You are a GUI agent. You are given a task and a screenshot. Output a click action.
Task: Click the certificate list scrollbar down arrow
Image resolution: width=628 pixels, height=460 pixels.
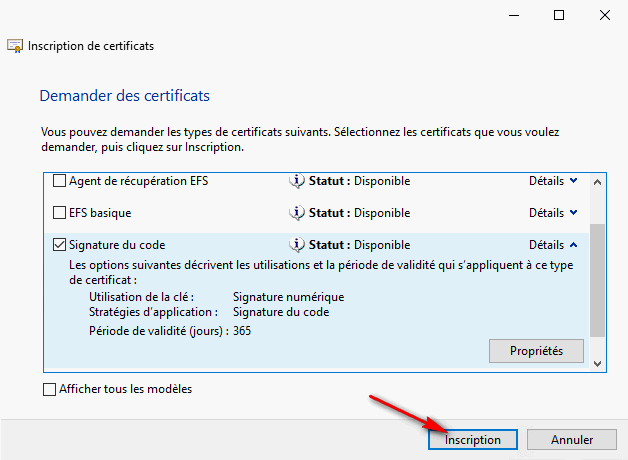coord(597,363)
